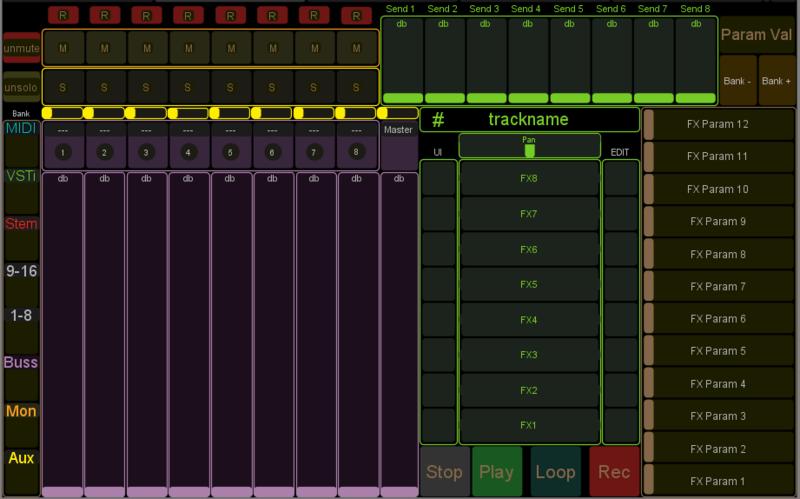Image resolution: width=800 pixels, height=499 pixels.
Task: Select track number 6 button
Action: coord(272,152)
